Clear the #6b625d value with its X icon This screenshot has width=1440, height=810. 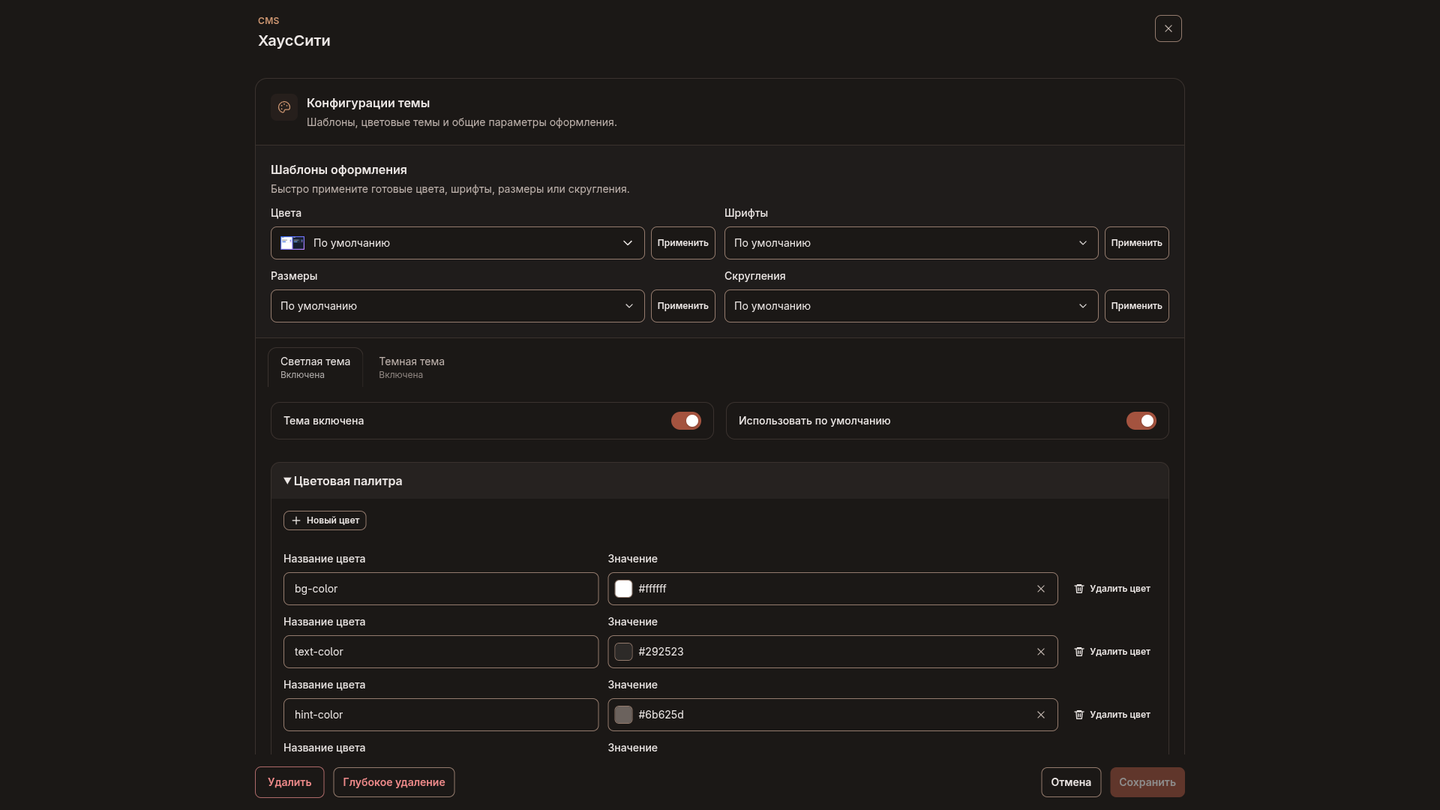pos(1040,715)
